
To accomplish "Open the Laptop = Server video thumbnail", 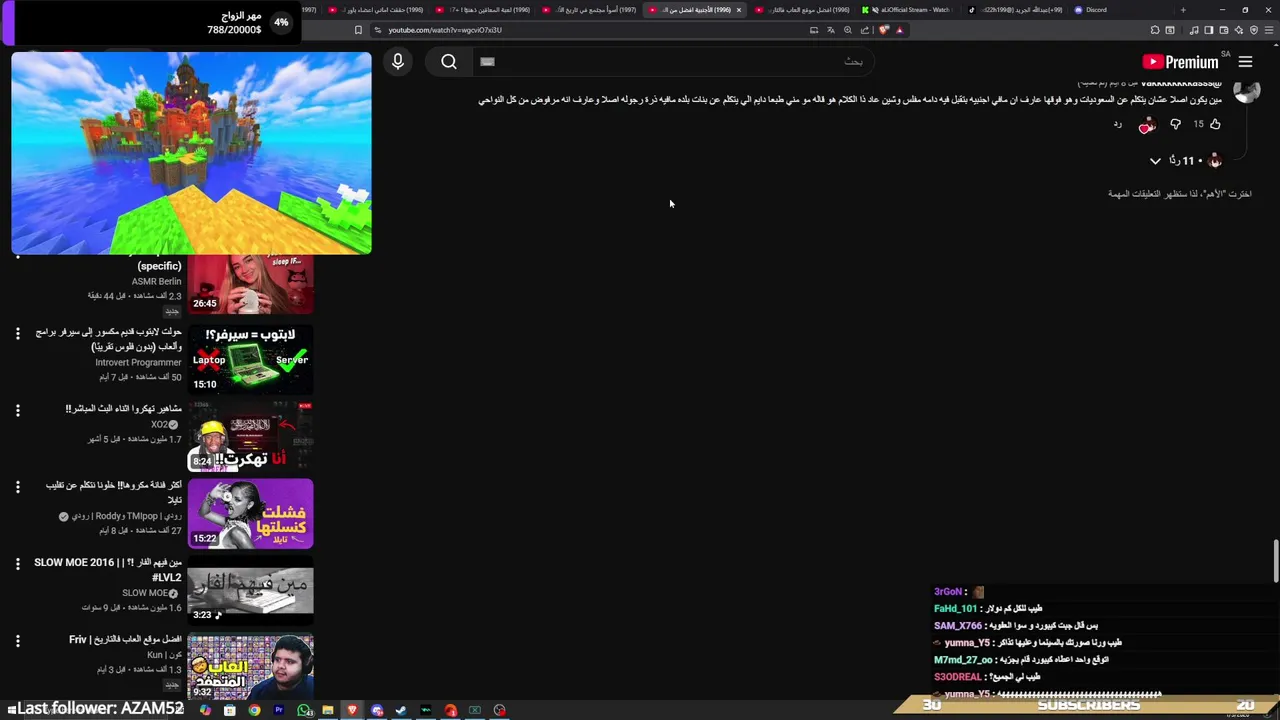I will 250,359.
